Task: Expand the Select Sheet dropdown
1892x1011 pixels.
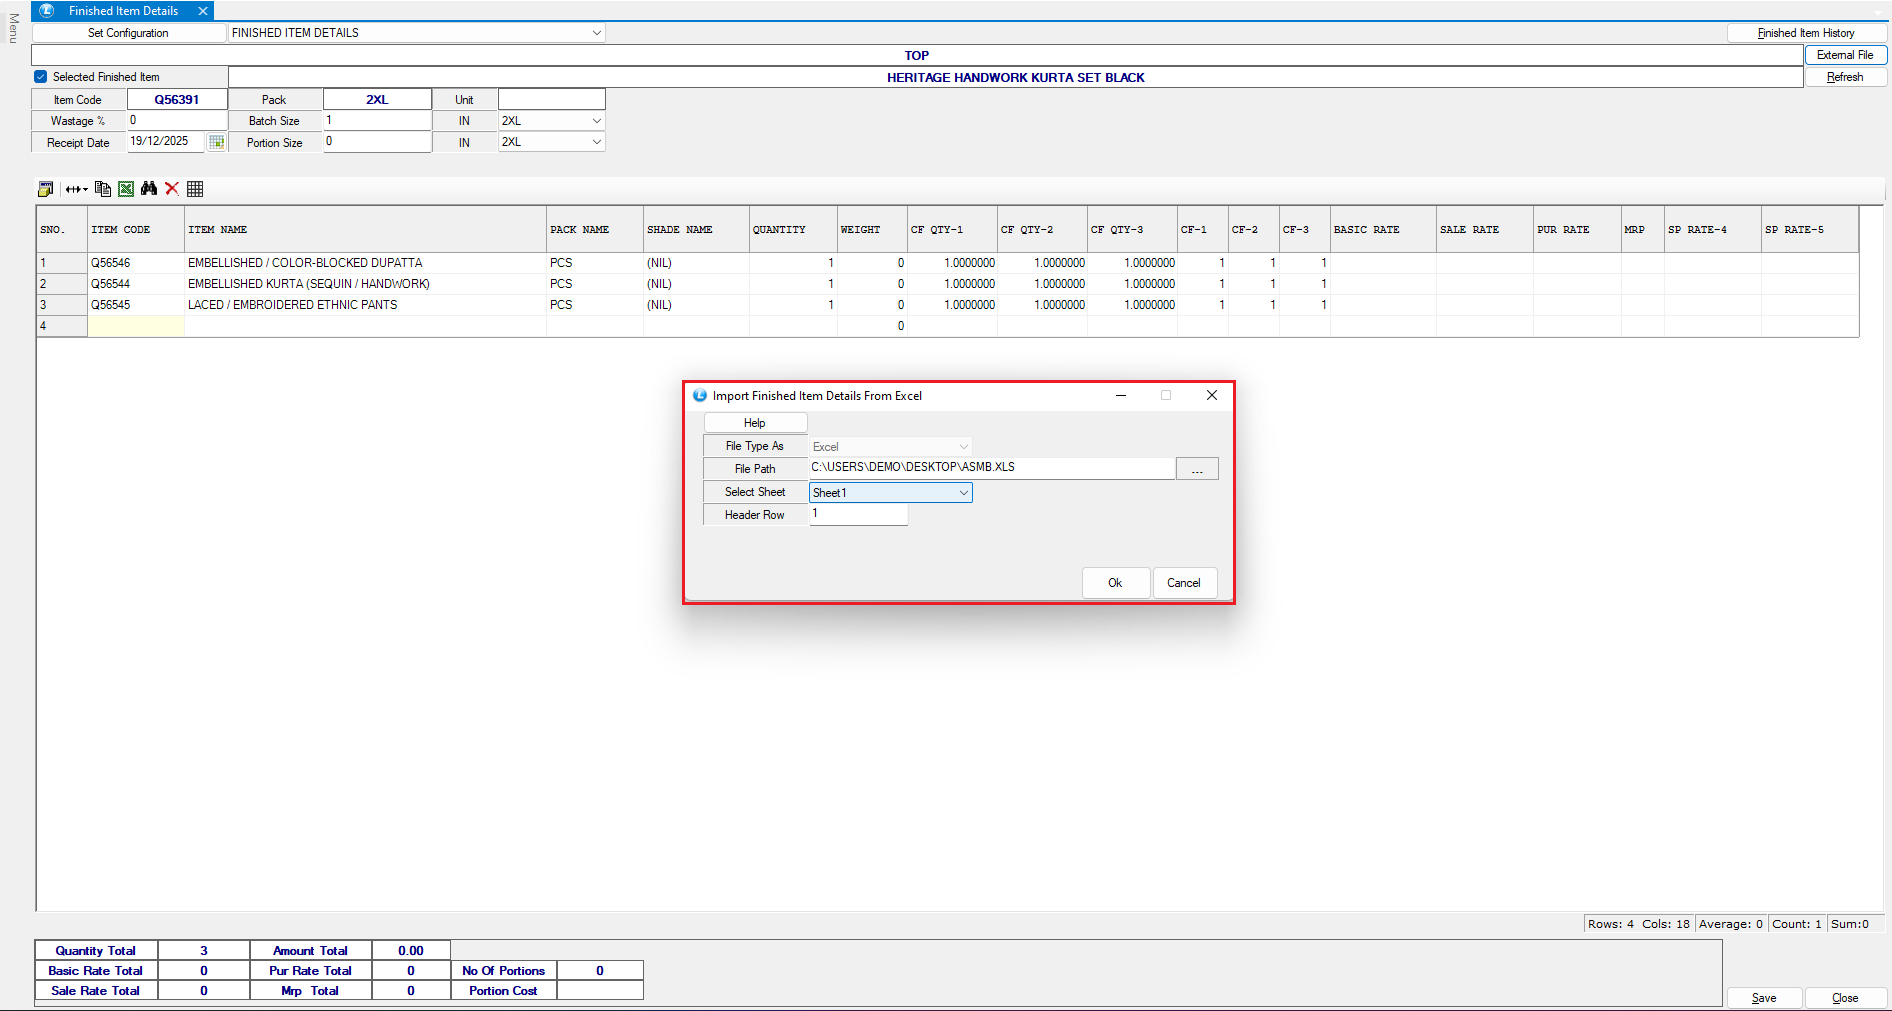Action: point(963,493)
